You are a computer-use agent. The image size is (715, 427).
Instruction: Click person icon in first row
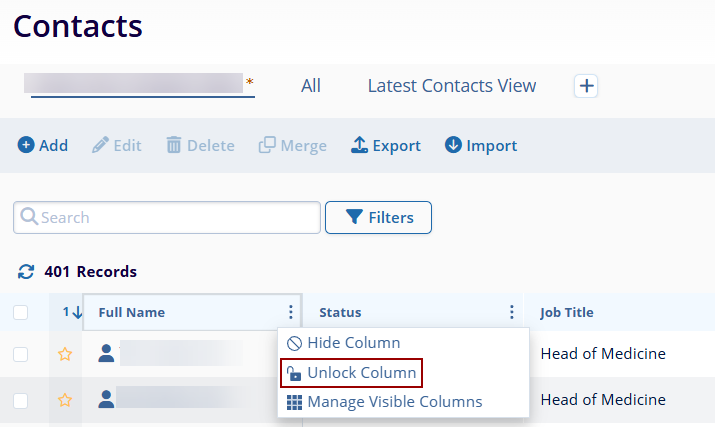[x=106, y=353]
